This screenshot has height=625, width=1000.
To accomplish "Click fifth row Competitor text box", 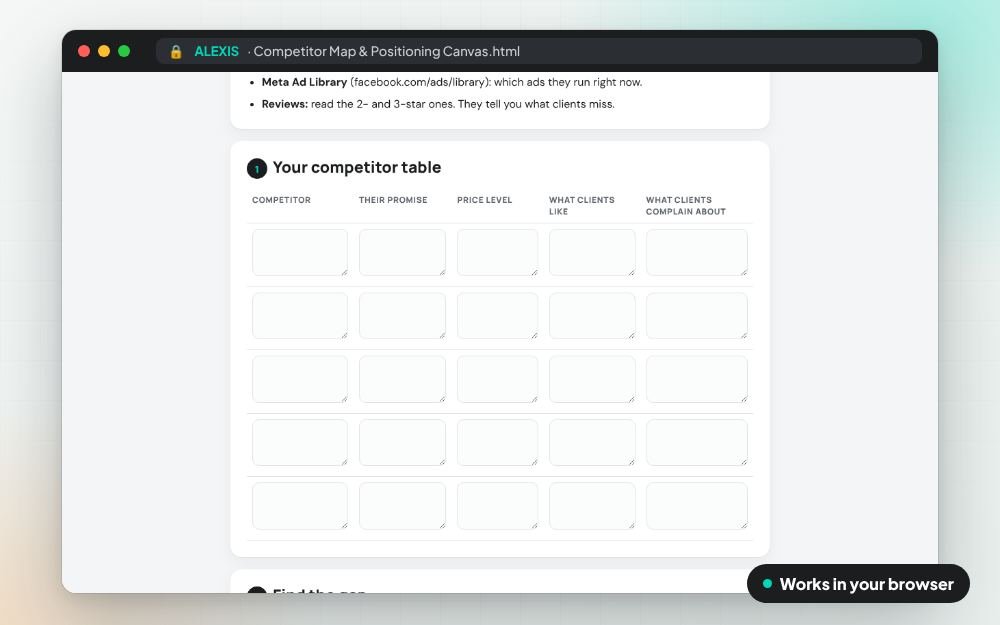I will pyautogui.click(x=300, y=506).
